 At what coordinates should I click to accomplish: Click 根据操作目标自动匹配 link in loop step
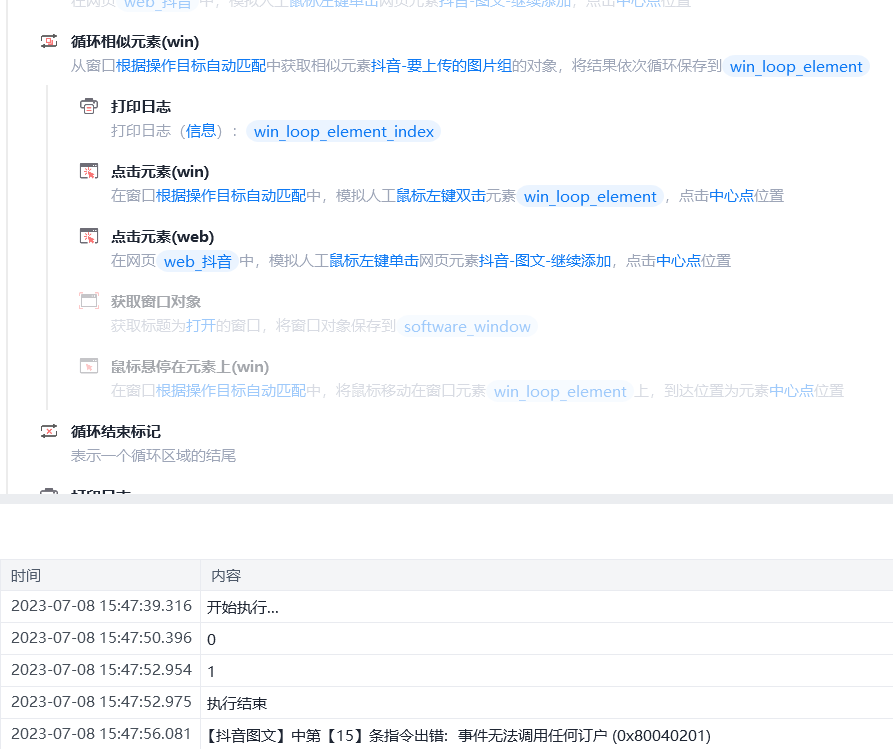tap(191, 66)
